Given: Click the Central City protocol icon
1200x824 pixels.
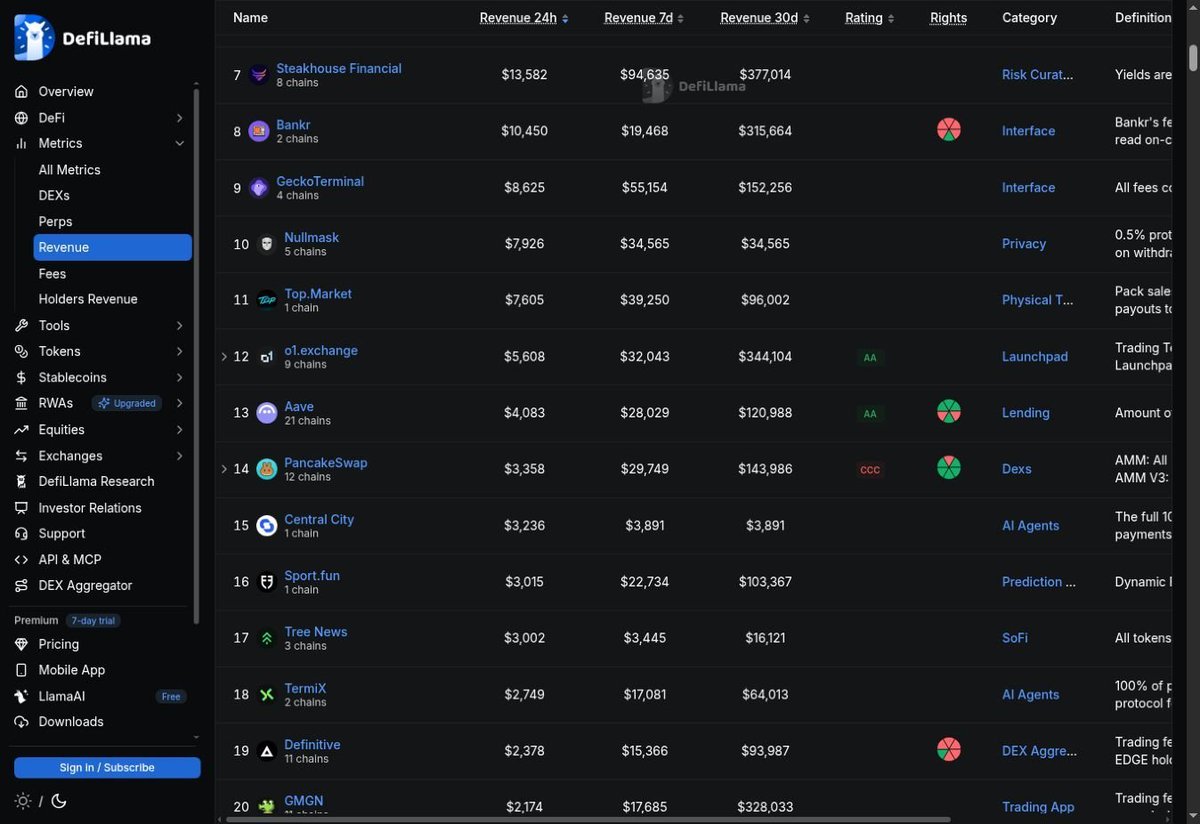Looking at the screenshot, I should point(267,526).
